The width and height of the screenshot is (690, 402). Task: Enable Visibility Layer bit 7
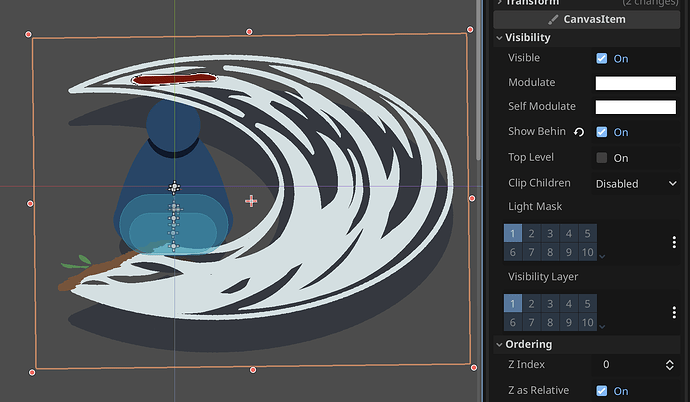(531, 322)
